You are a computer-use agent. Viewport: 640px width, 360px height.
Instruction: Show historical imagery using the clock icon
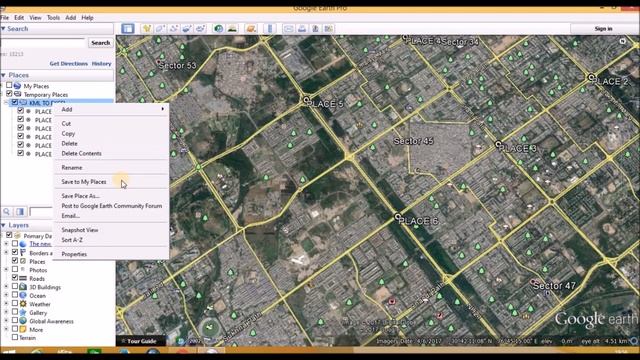[219, 29]
